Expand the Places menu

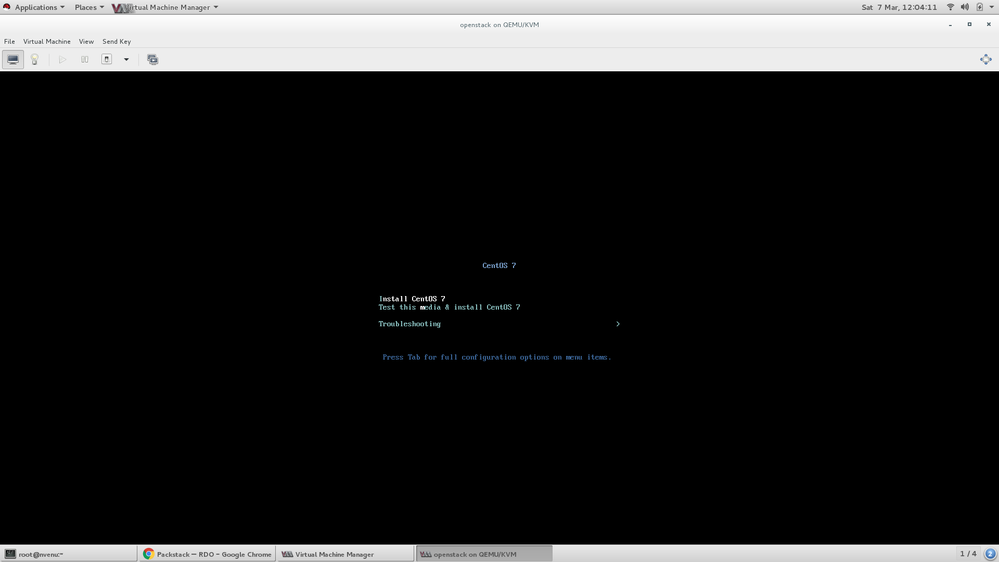(x=87, y=7)
